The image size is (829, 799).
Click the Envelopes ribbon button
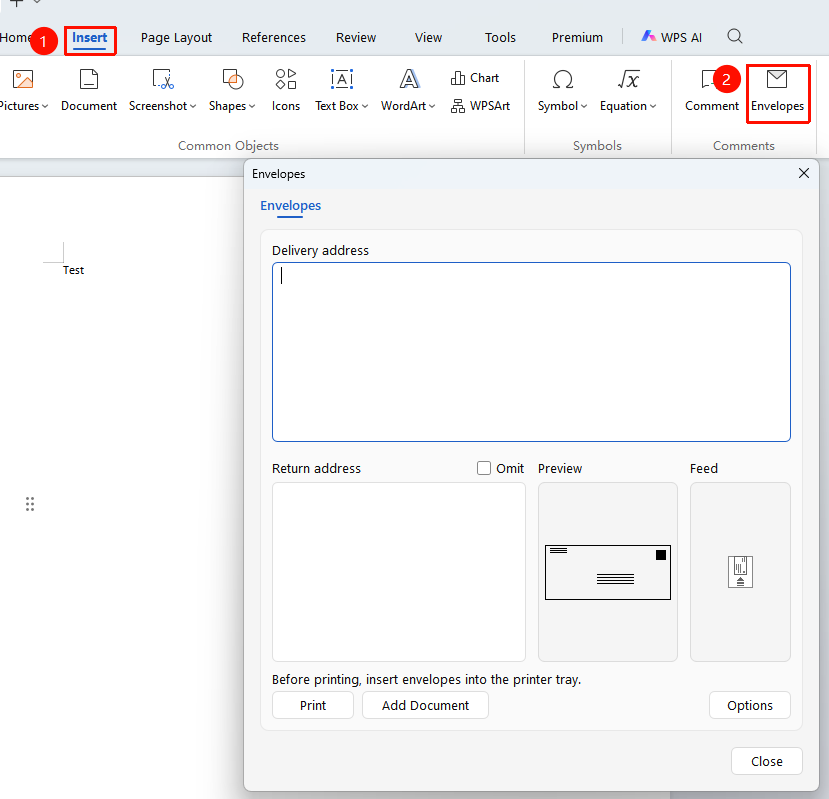click(x=777, y=91)
